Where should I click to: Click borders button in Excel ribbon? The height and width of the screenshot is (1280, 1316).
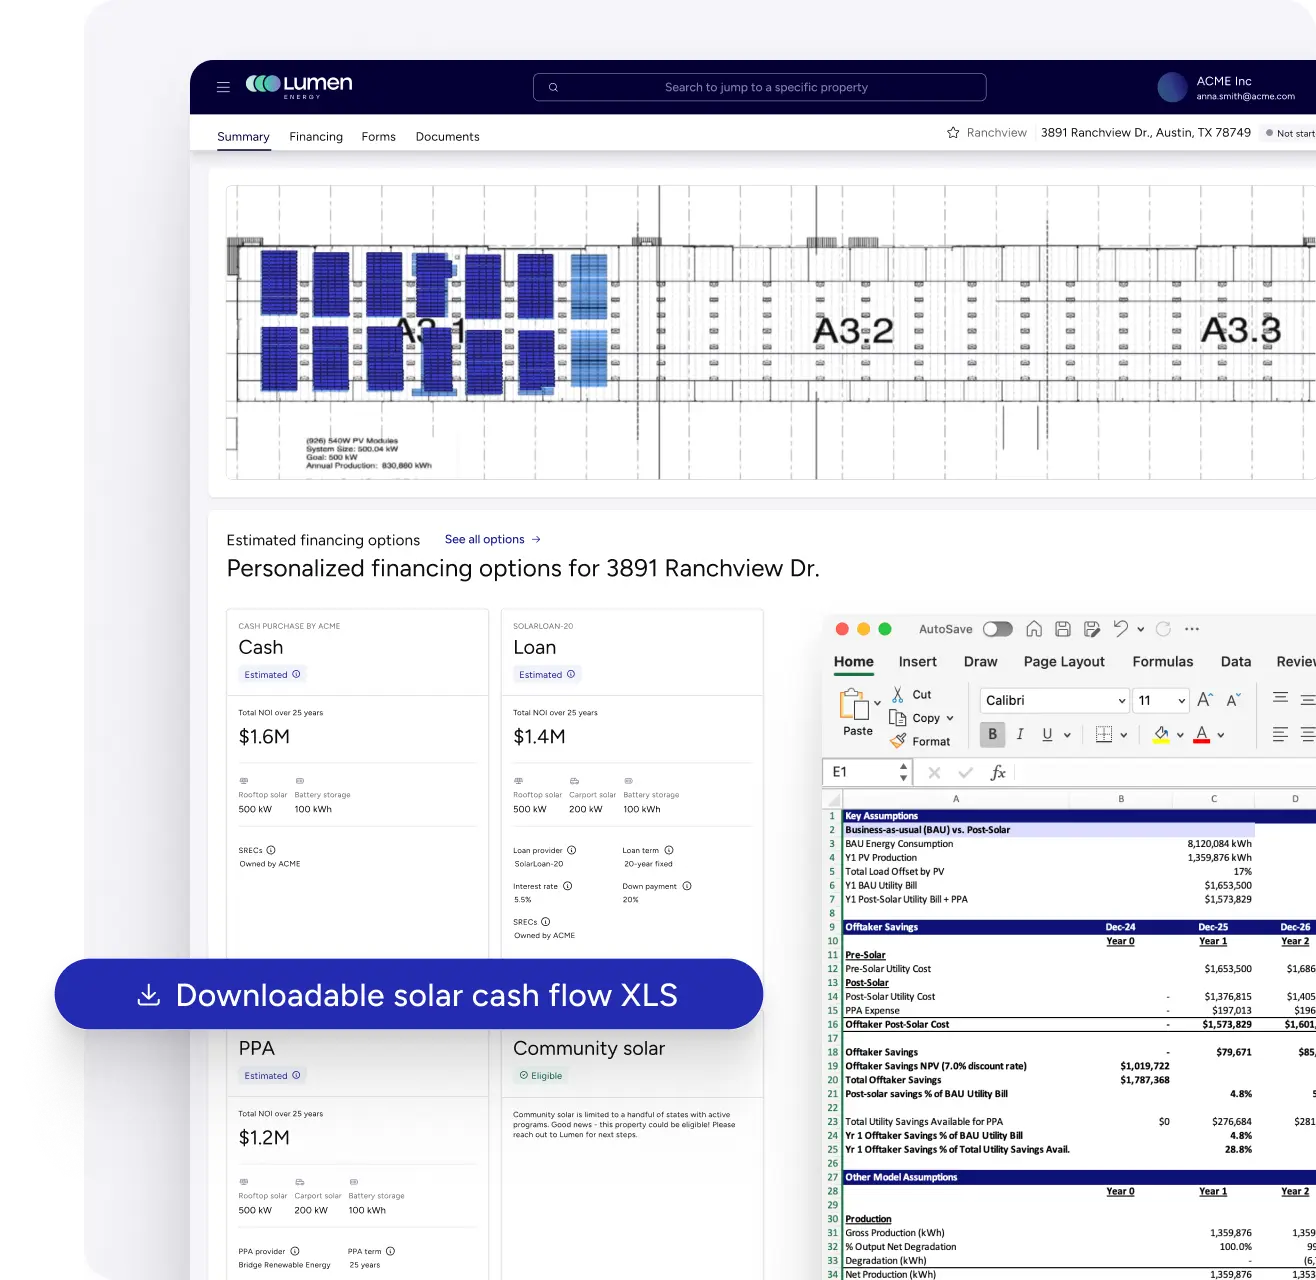coord(1104,735)
